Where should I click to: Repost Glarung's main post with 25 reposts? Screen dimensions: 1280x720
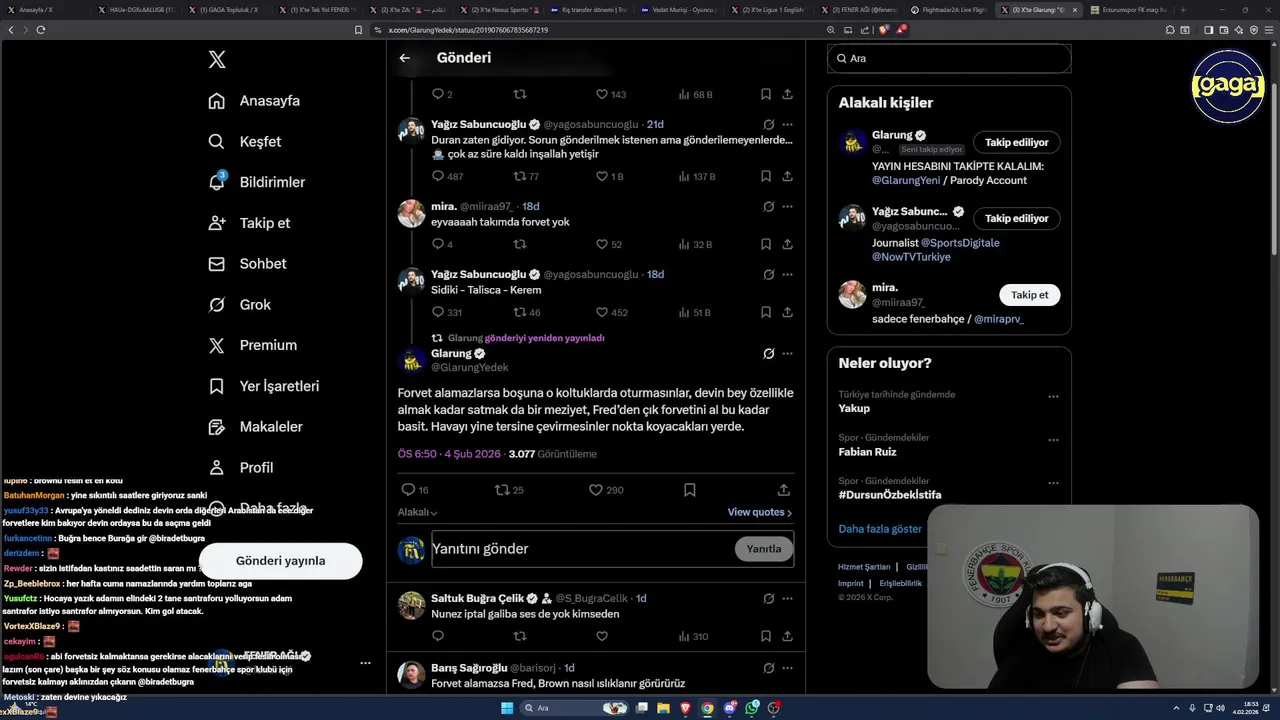point(502,490)
